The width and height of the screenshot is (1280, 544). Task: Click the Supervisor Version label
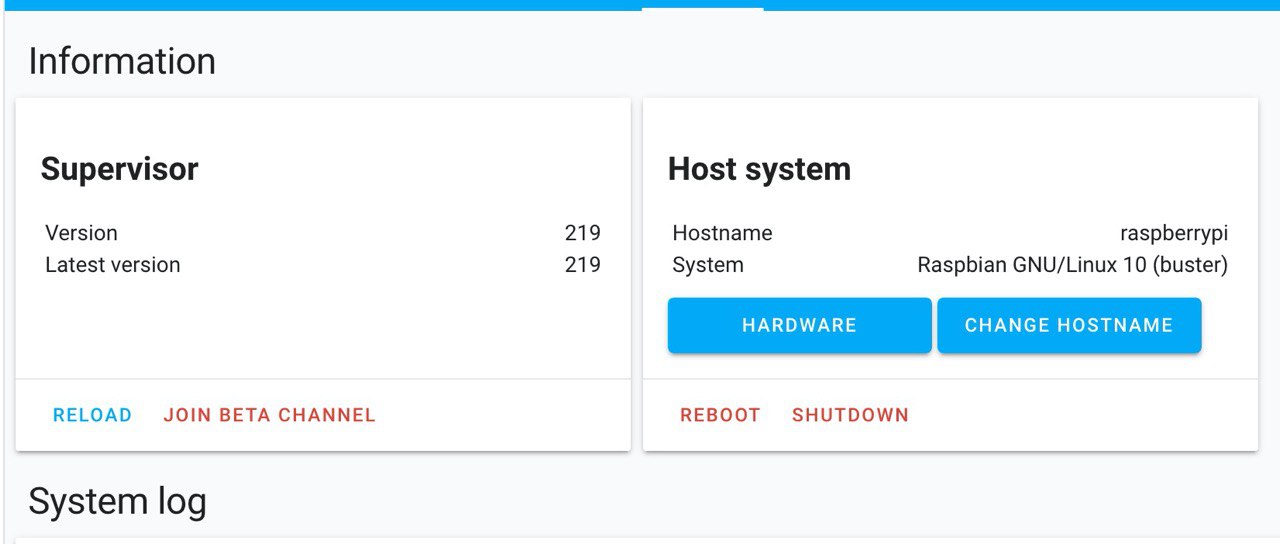click(x=81, y=233)
